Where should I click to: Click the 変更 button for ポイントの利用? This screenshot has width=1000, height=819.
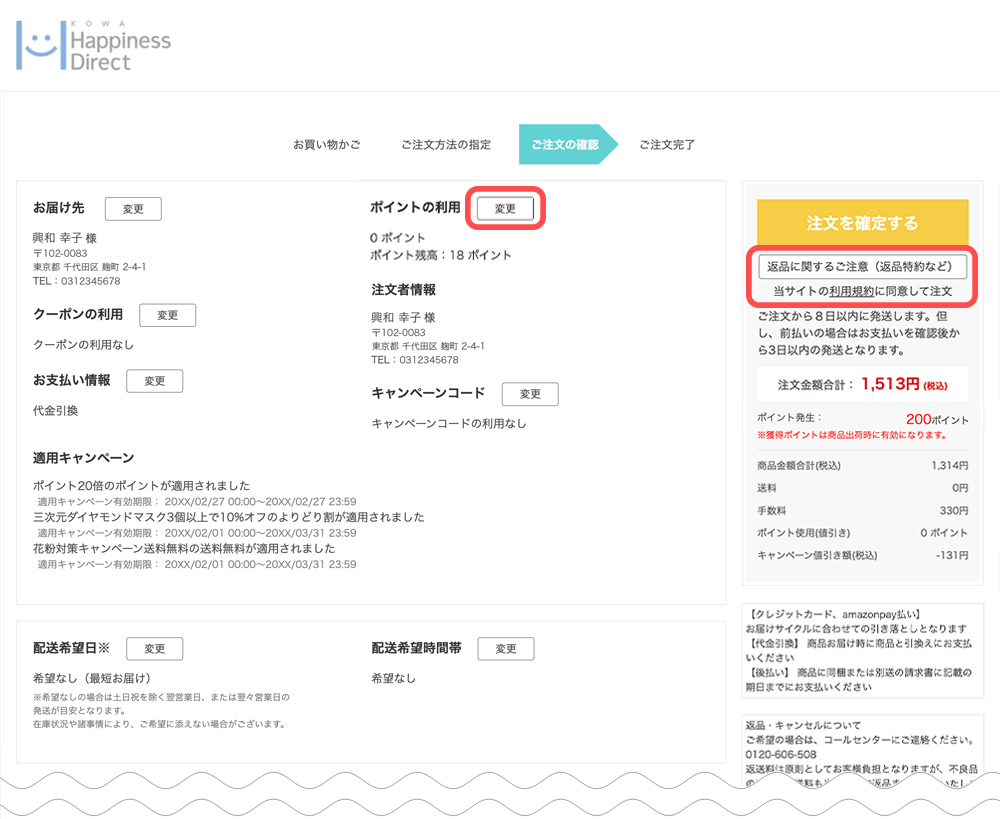(x=505, y=208)
